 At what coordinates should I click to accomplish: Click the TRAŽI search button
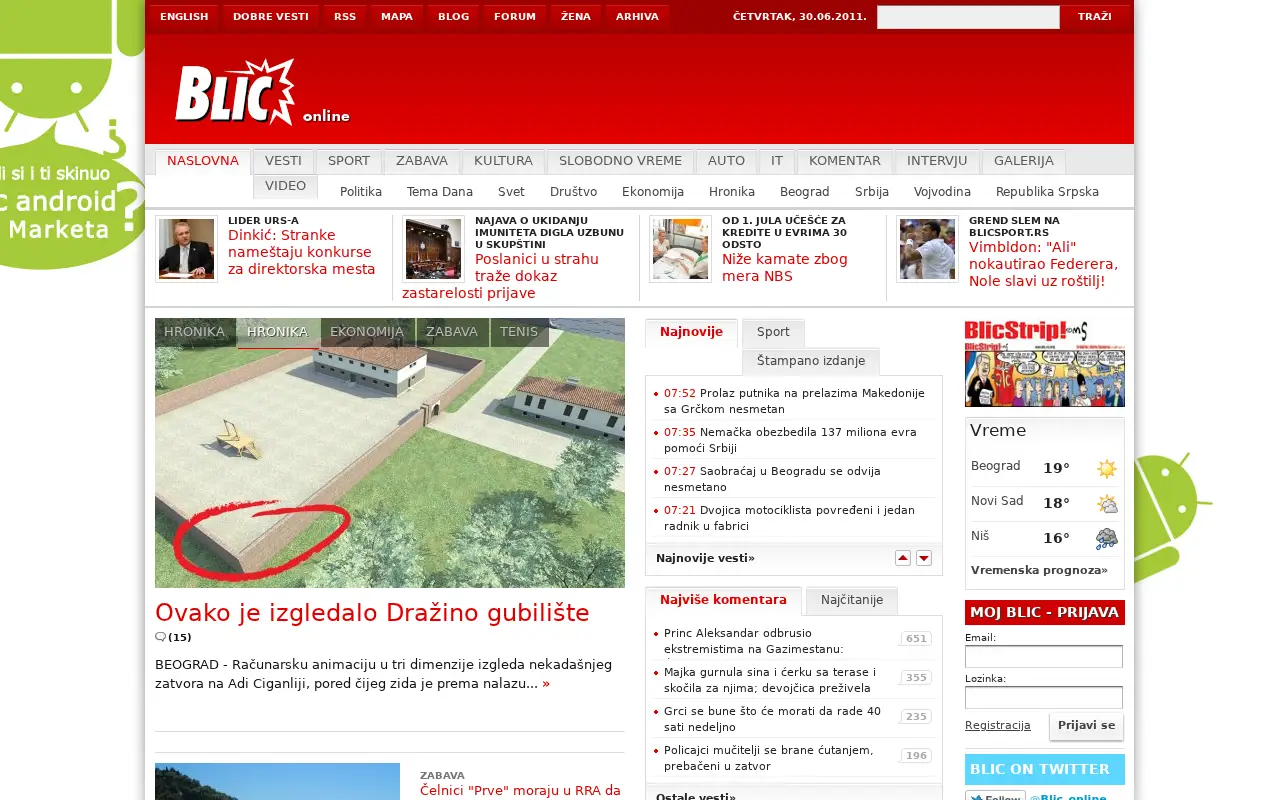[x=1095, y=17]
